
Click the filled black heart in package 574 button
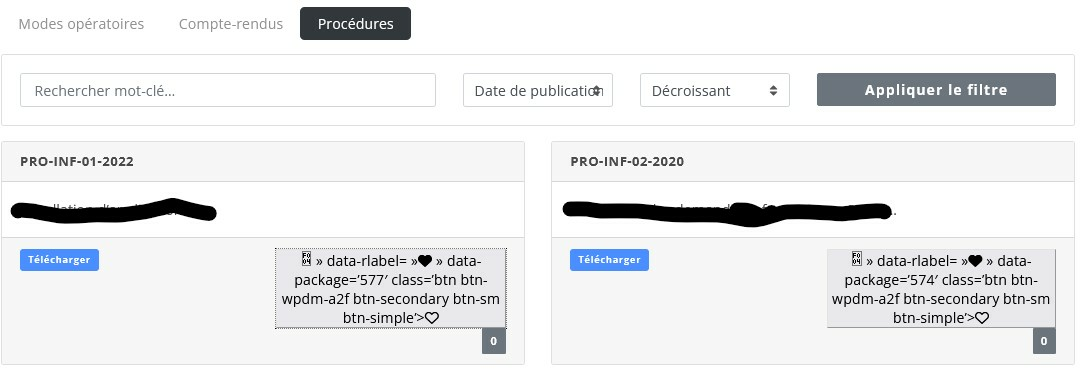pos(975,261)
